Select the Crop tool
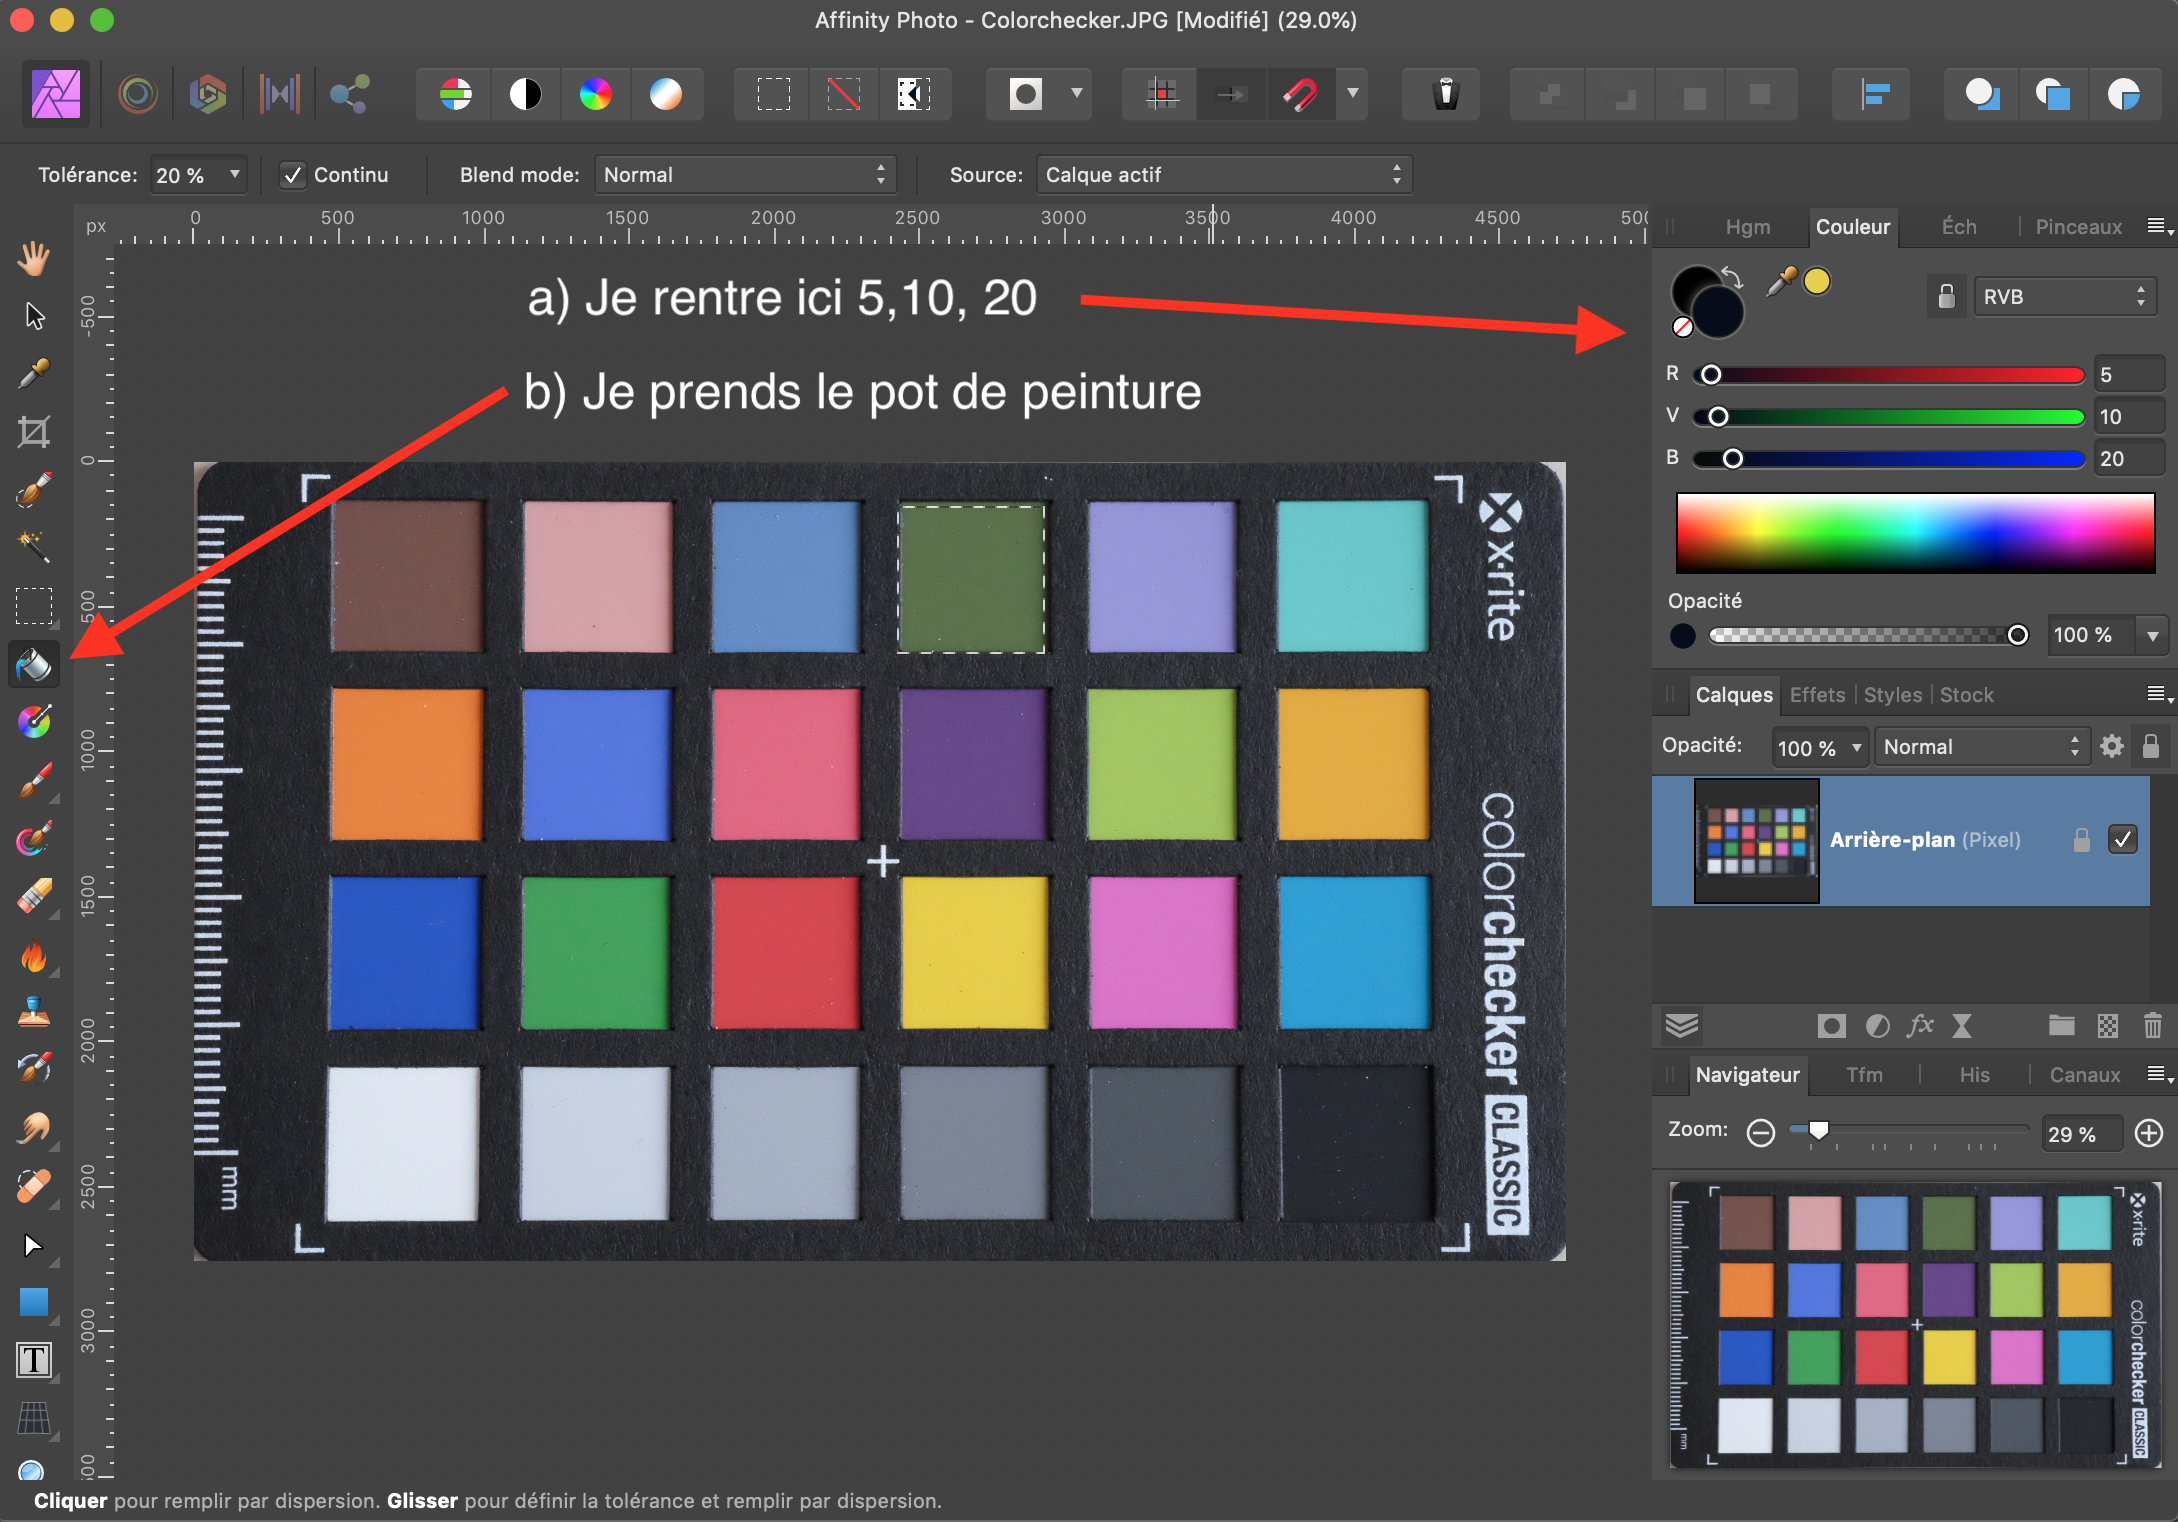This screenshot has height=1522, width=2178. click(34, 432)
